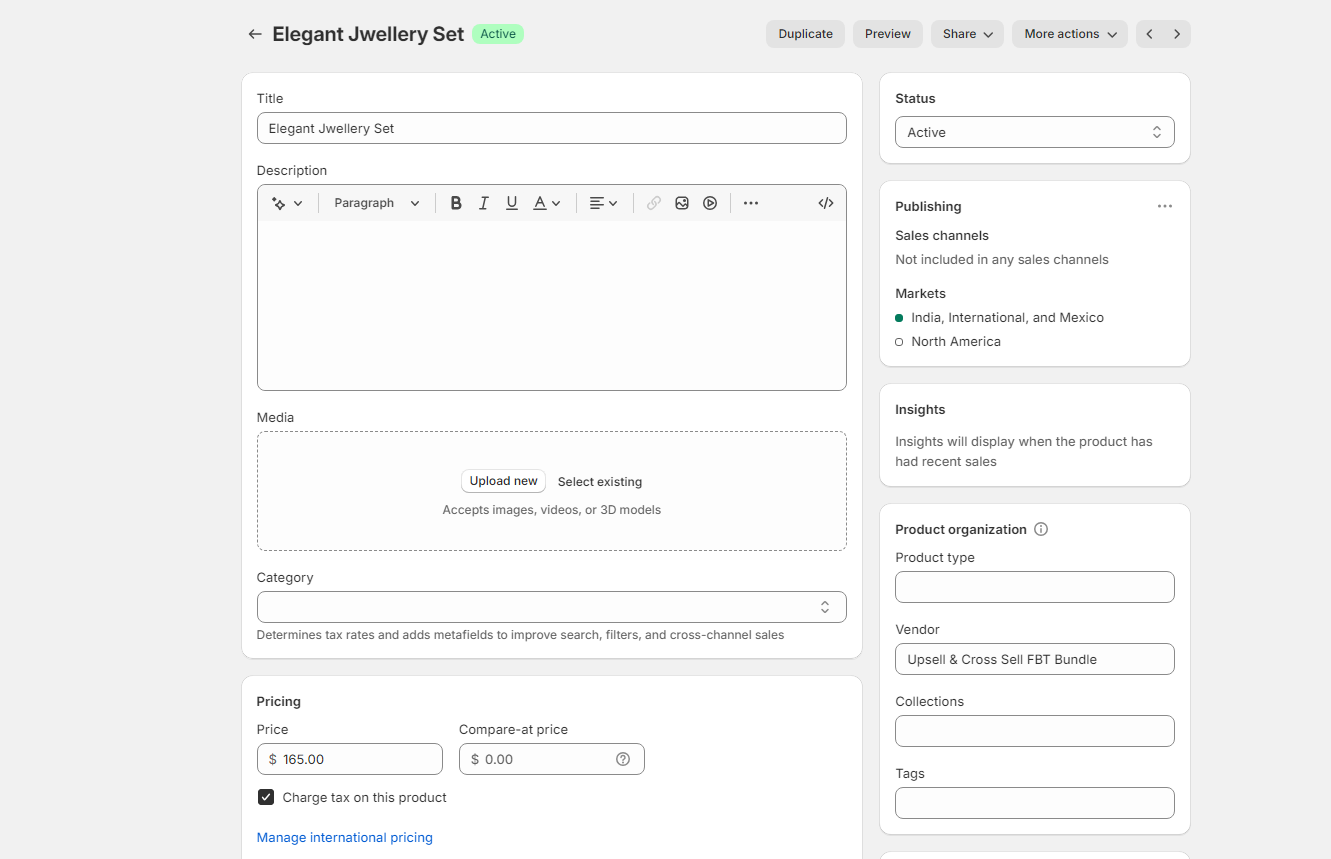Open the Category dropdown

point(552,607)
